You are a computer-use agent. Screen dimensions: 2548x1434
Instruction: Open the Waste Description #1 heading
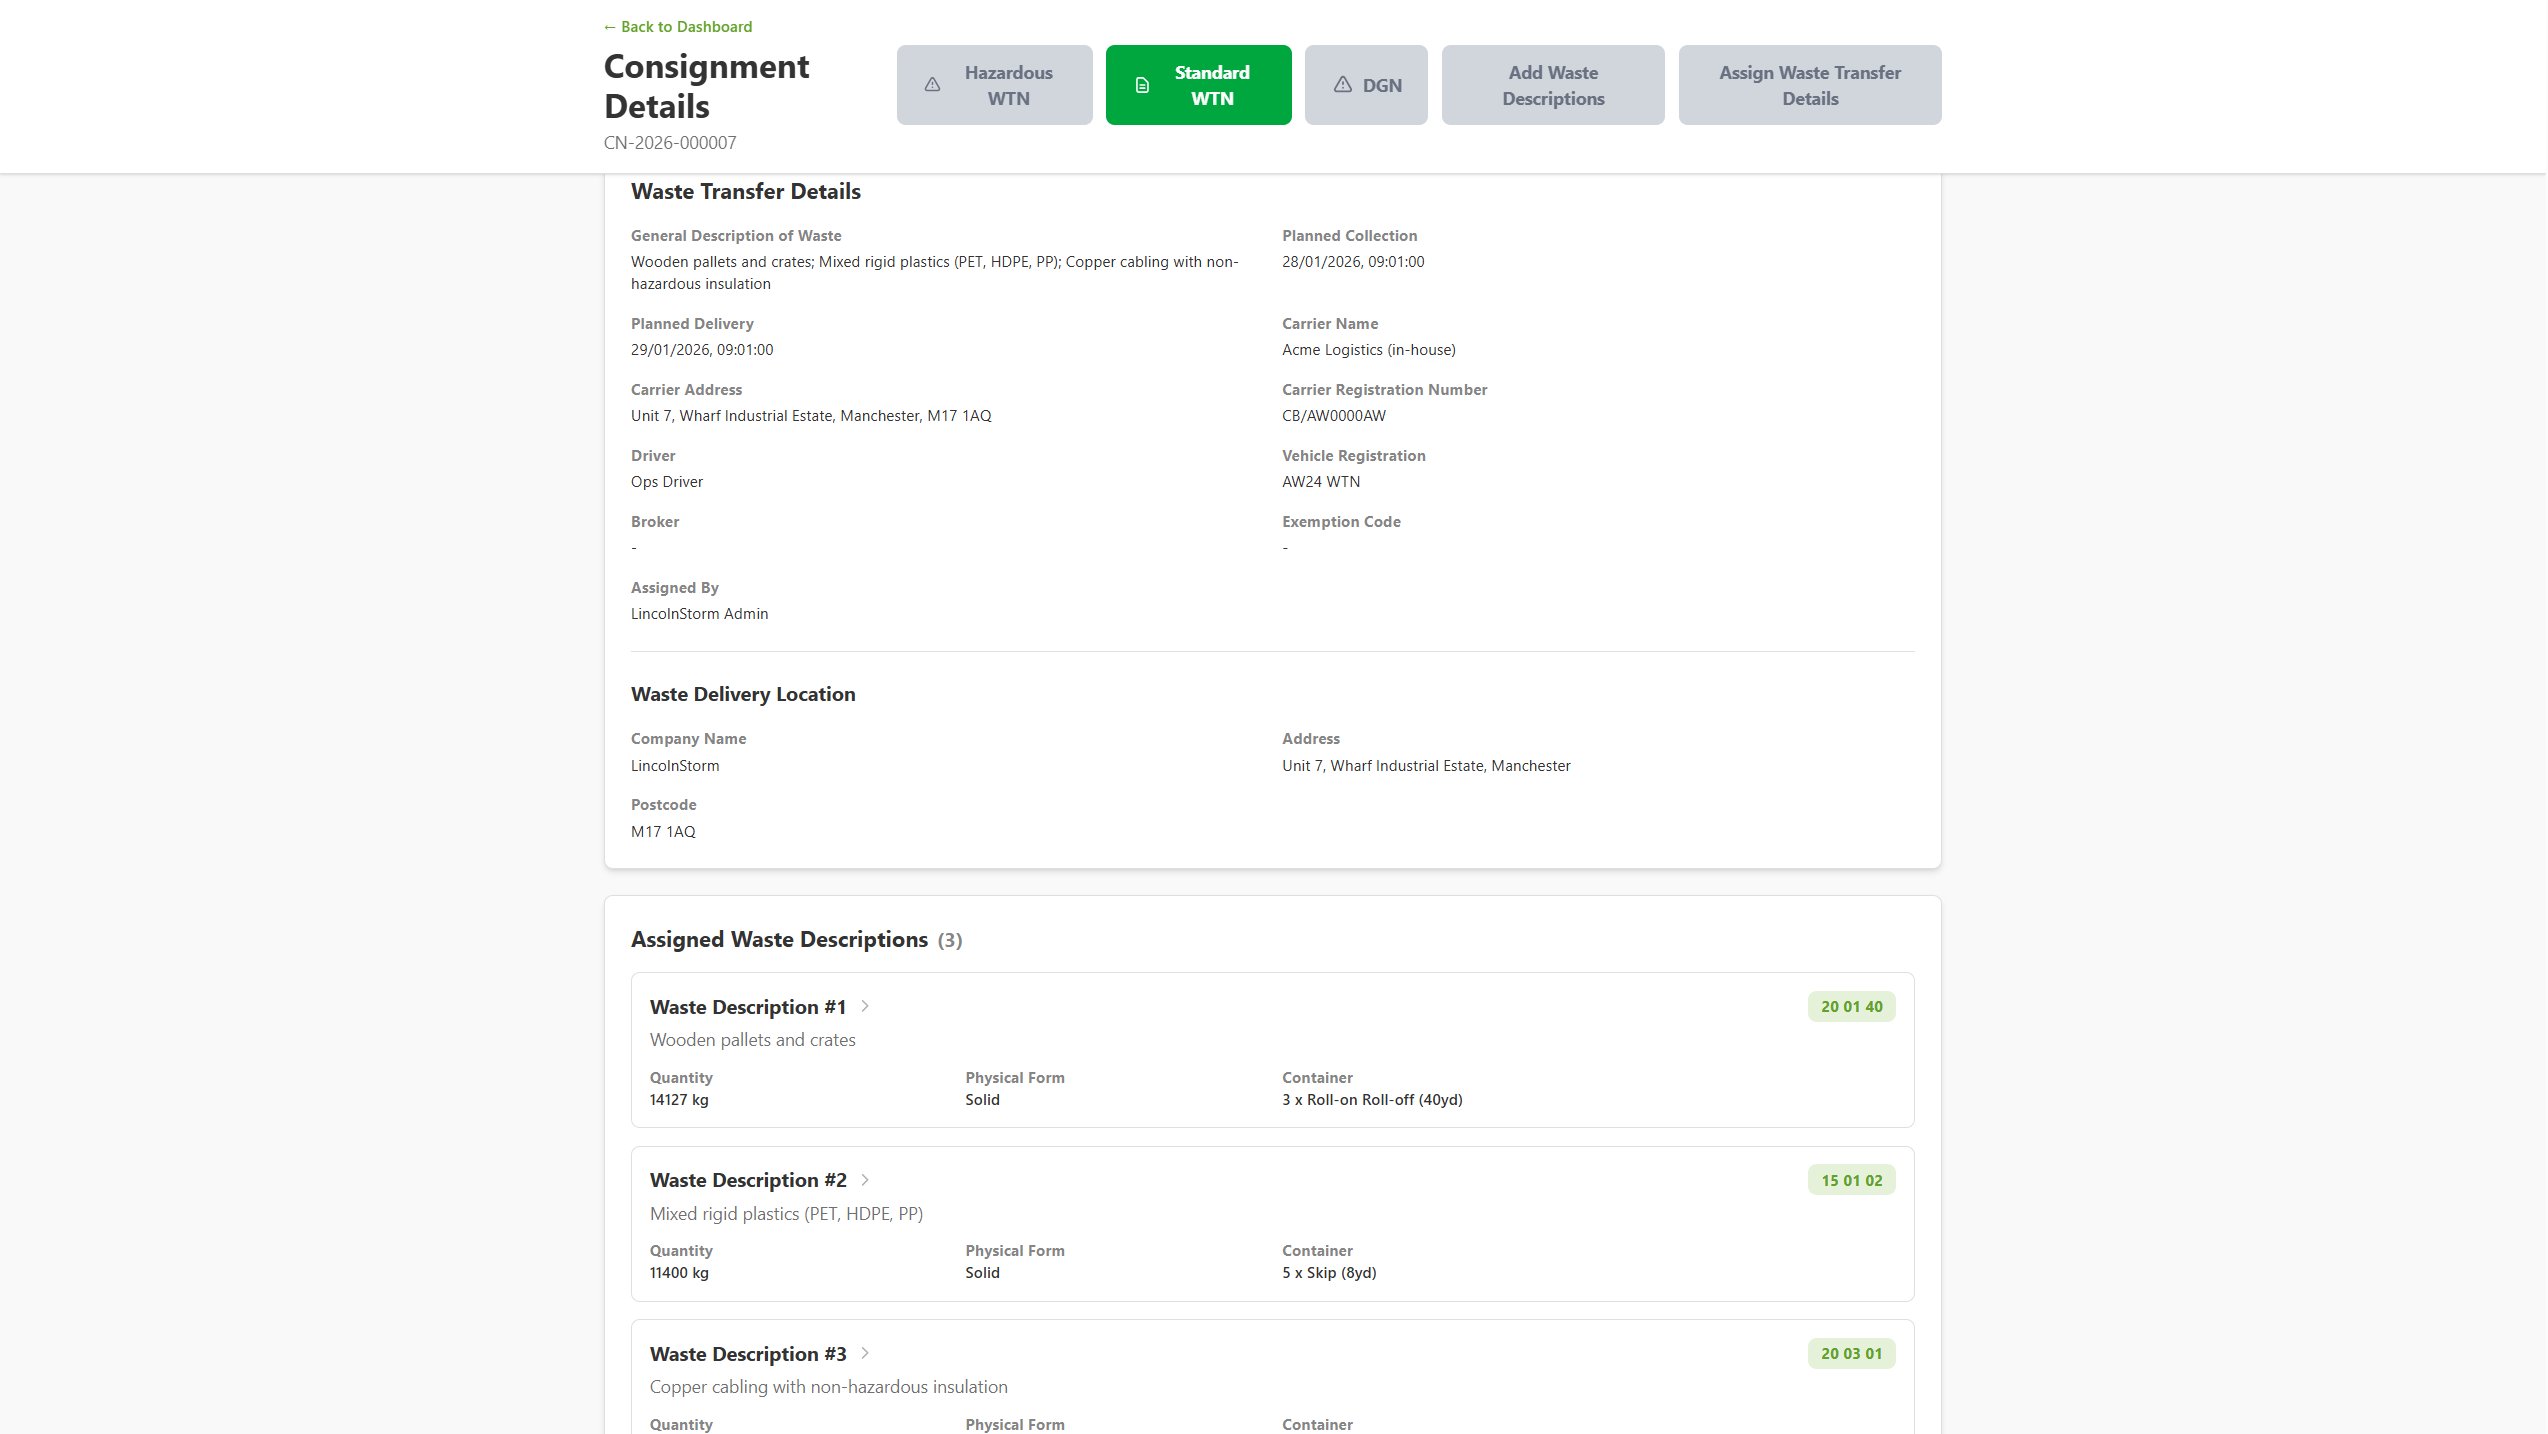tap(748, 1007)
